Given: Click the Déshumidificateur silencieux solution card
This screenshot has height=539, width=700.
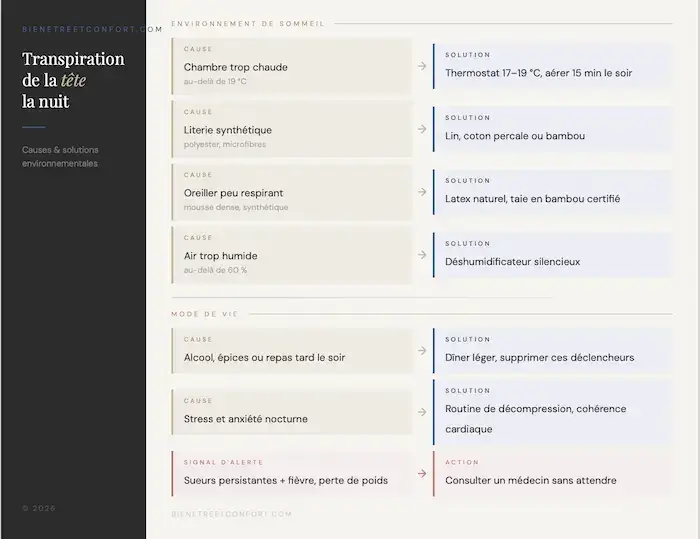Looking at the screenshot, I should coord(552,255).
